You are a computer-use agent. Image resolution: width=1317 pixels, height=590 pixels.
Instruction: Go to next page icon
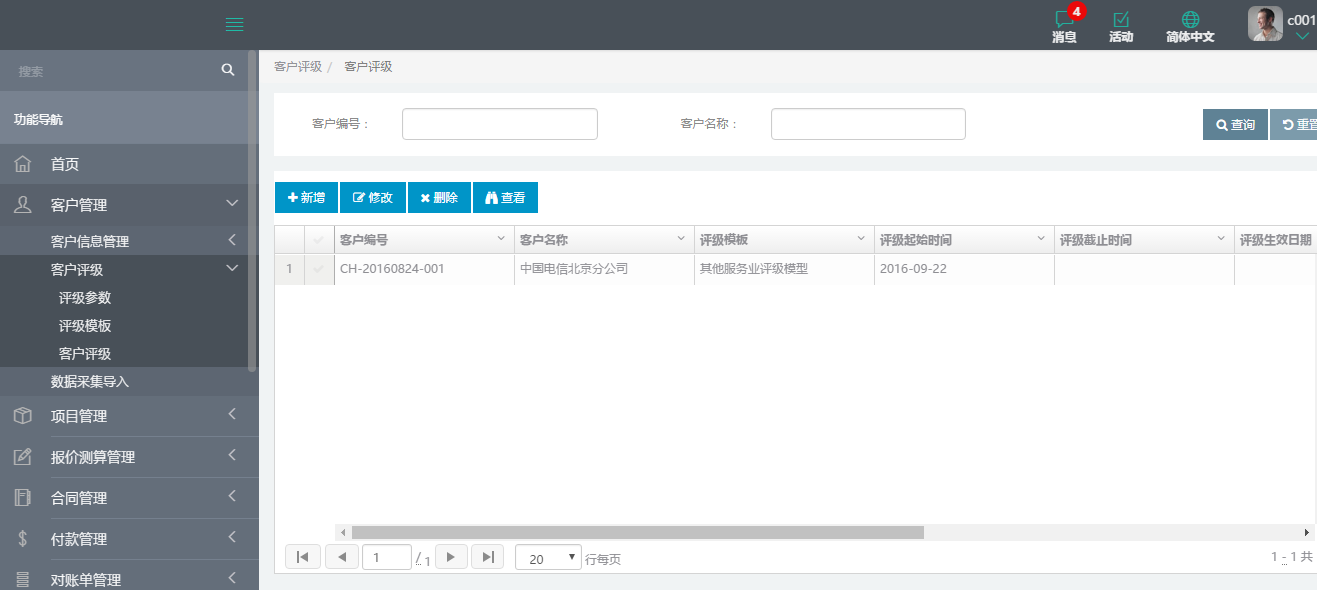pos(450,557)
